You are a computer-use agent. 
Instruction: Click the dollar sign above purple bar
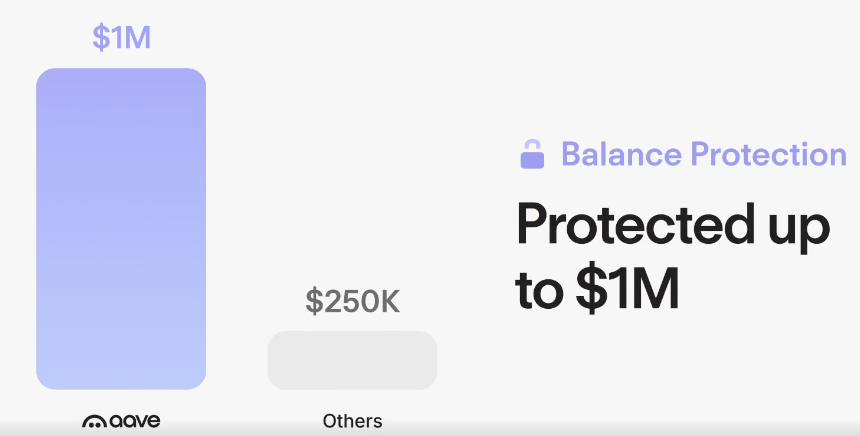pyautogui.click(x=101, y=36)
